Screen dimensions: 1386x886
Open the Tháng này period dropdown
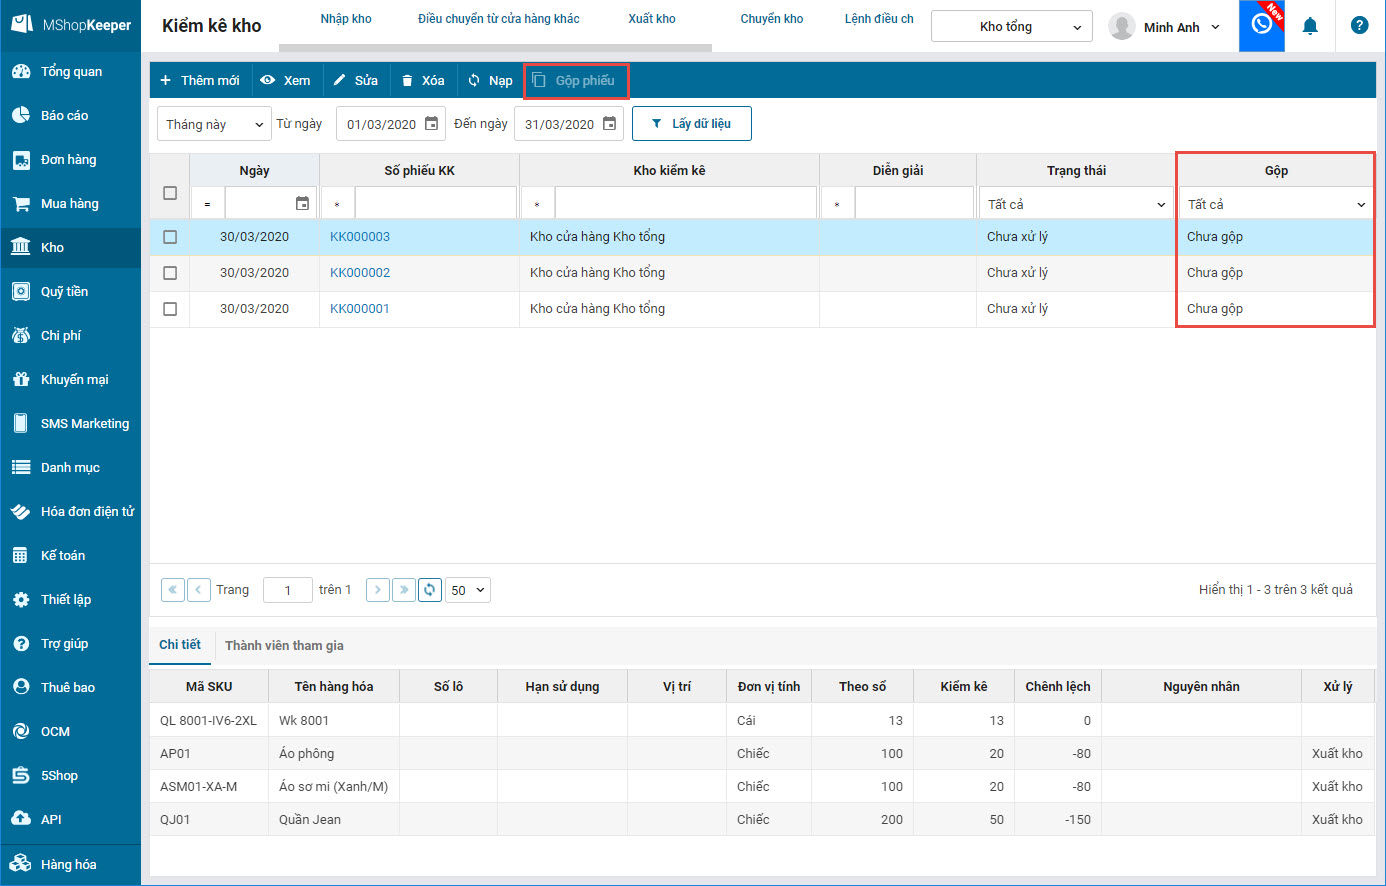(214, 124)
